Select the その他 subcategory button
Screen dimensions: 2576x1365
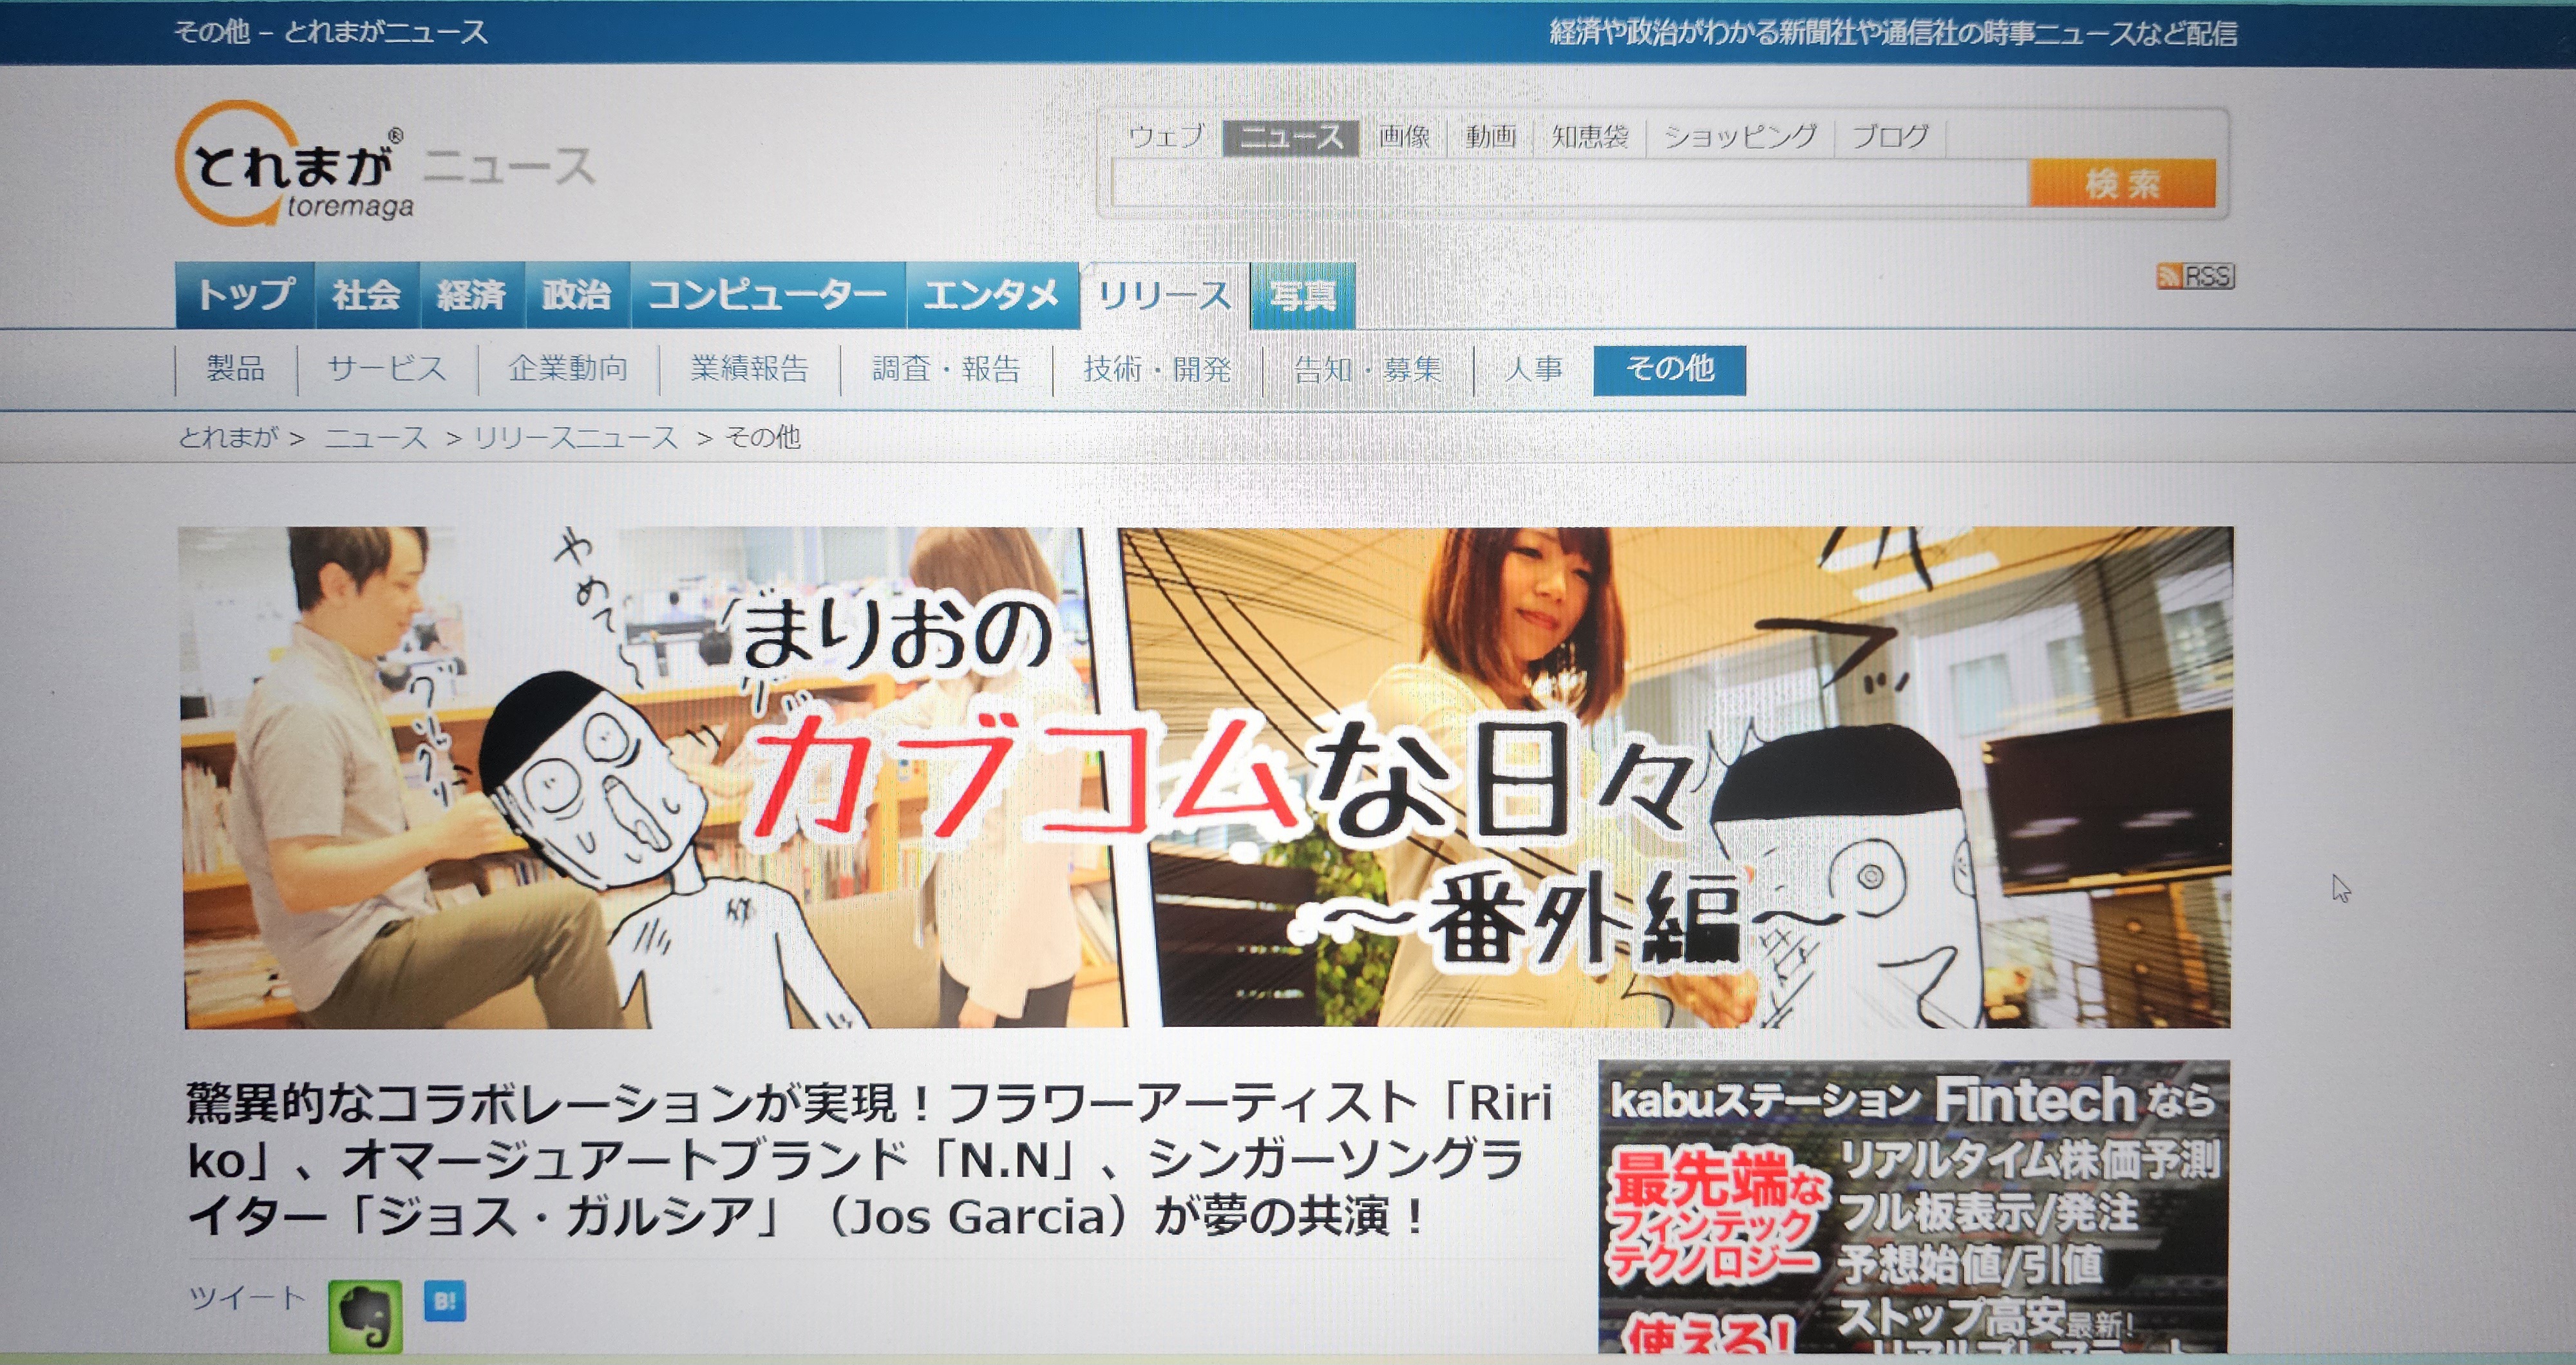pyautogui.click(x=1669, y=369)
